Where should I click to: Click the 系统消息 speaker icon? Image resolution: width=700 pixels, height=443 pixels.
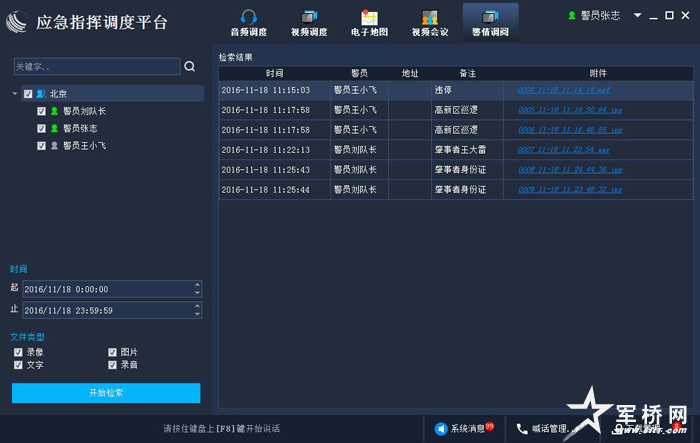tap(441, 428)
